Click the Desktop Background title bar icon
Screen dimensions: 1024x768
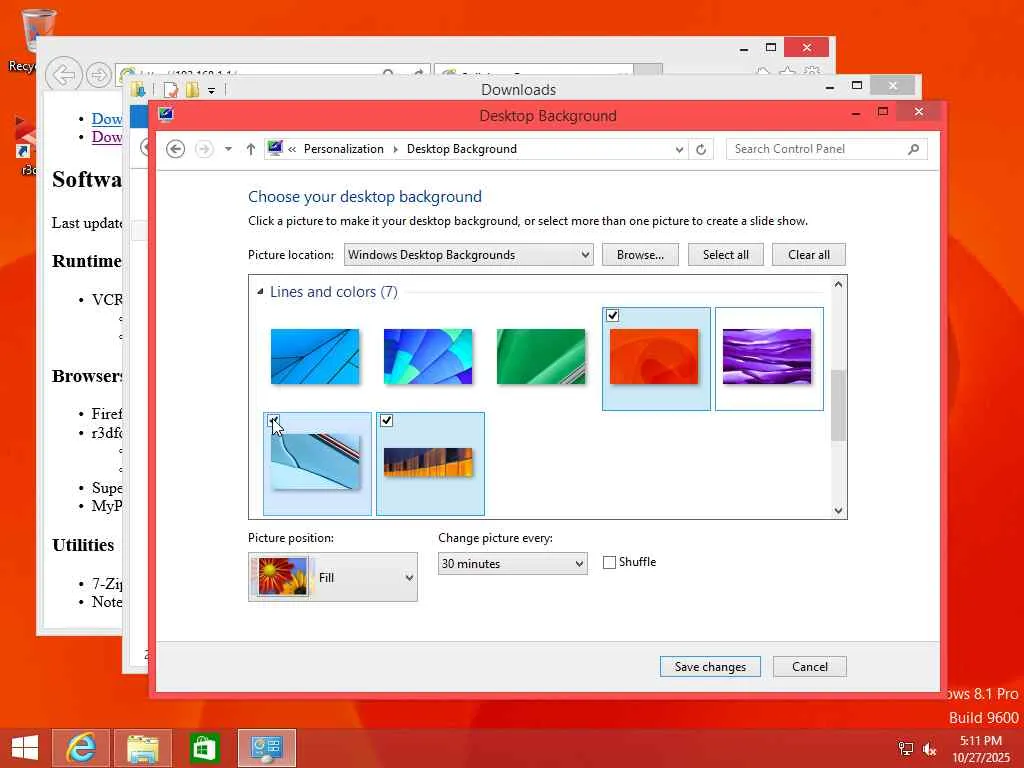point(166,115)
